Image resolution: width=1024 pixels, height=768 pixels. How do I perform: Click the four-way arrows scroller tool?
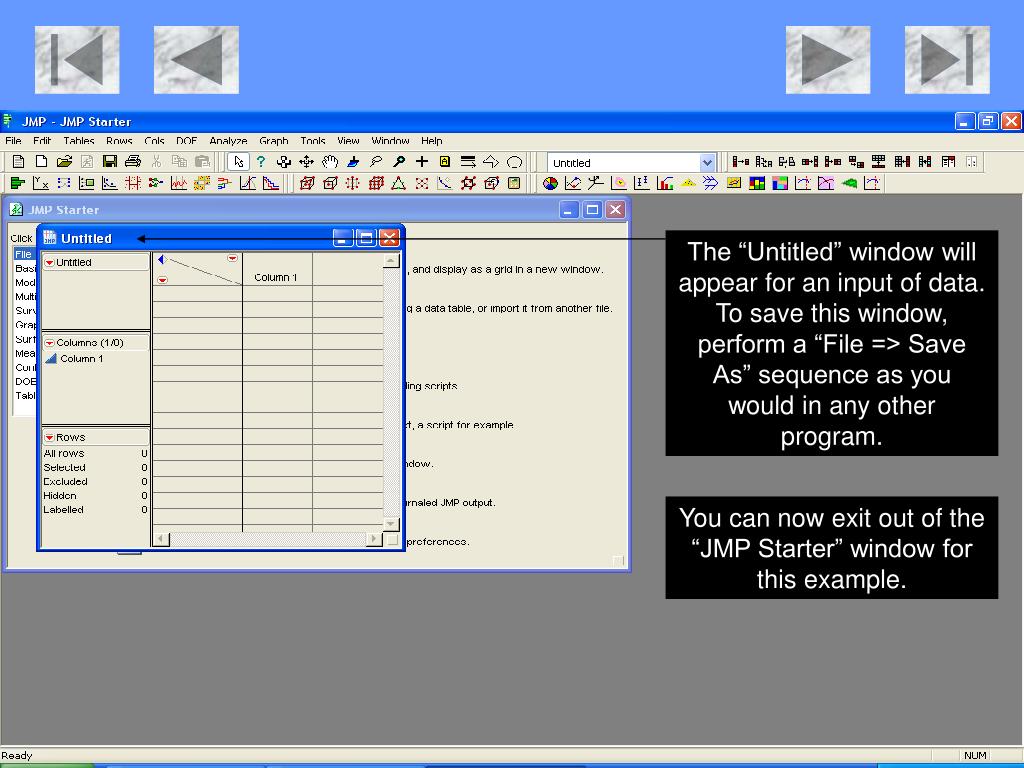click(x=306, y=161)
